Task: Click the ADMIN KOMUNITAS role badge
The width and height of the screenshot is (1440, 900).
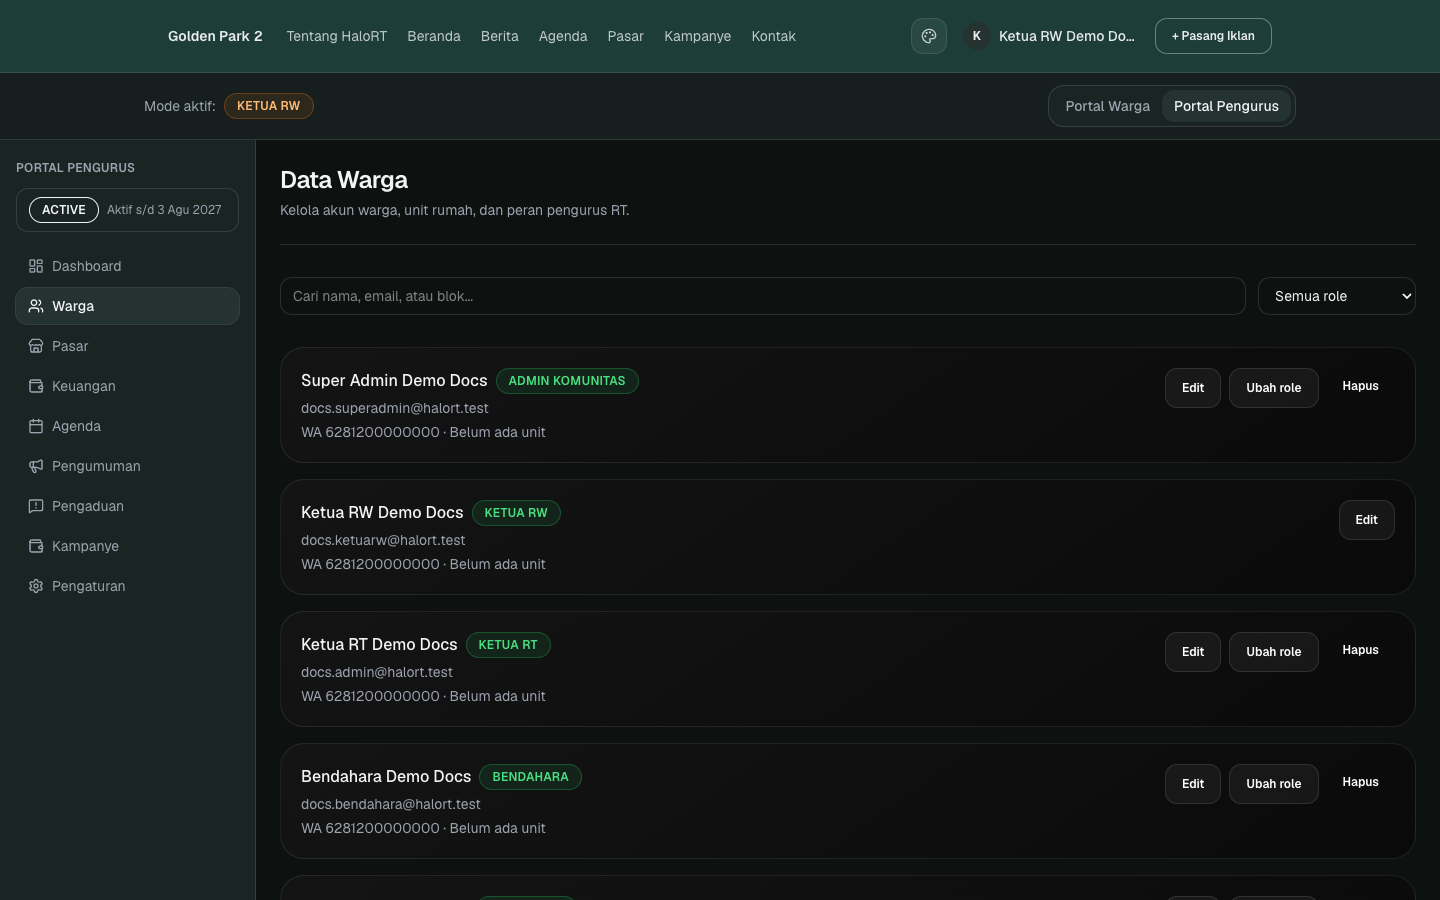Action: (567, 381)
